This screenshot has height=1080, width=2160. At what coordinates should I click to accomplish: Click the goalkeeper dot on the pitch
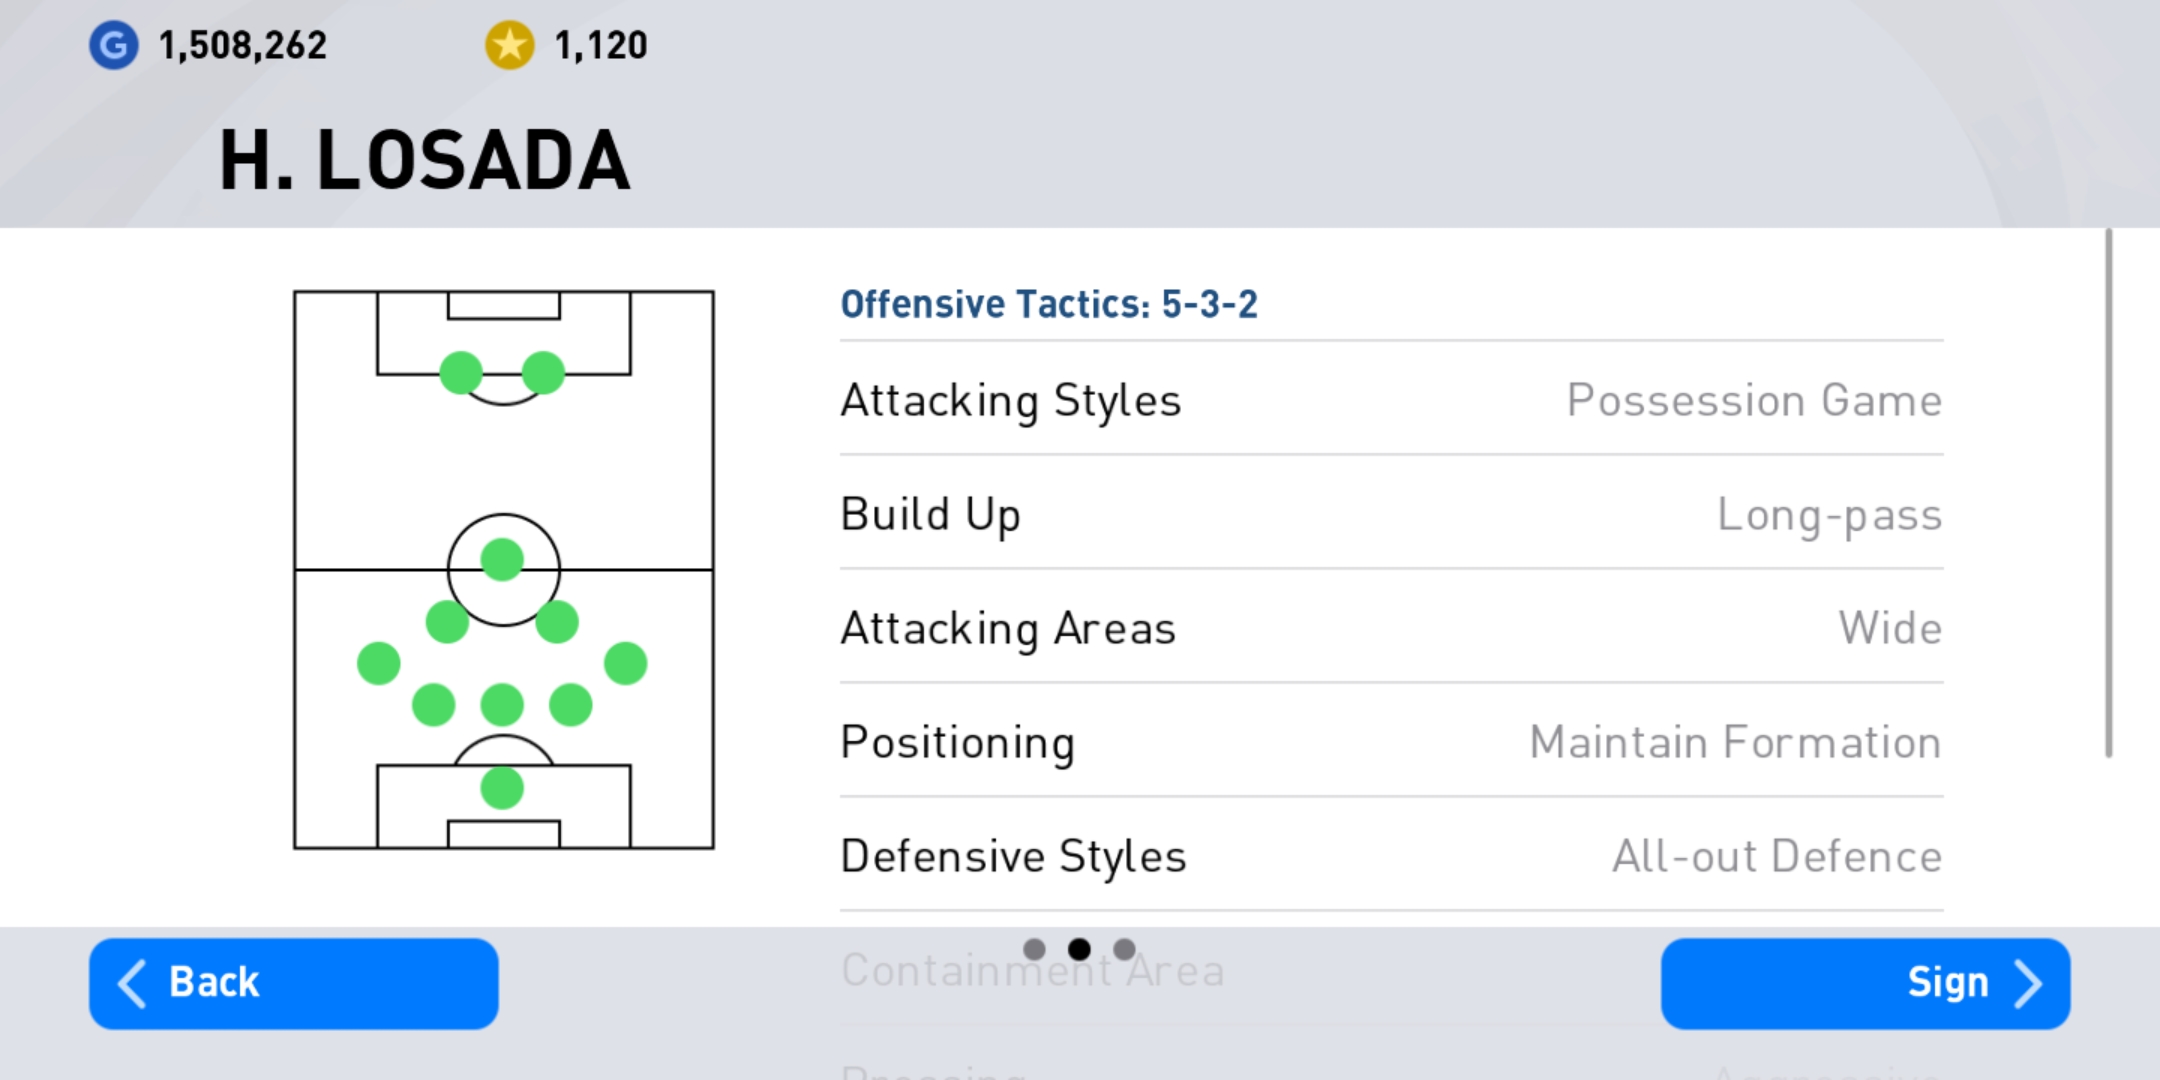pyautogui.click(x=502, y=788)
